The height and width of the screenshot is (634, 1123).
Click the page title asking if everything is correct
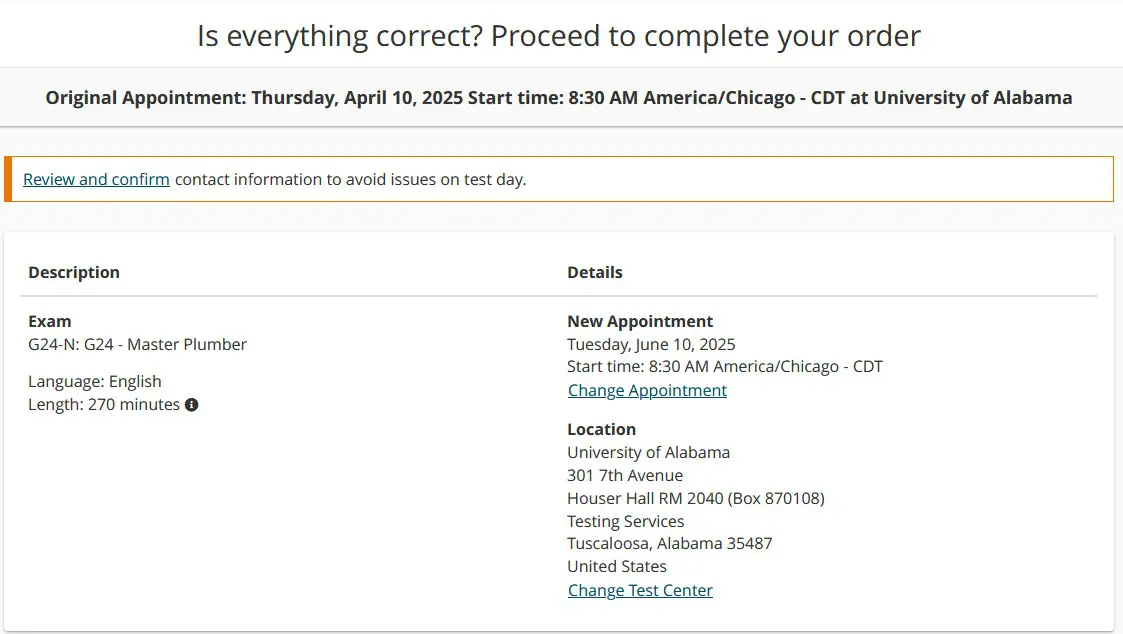561,35
